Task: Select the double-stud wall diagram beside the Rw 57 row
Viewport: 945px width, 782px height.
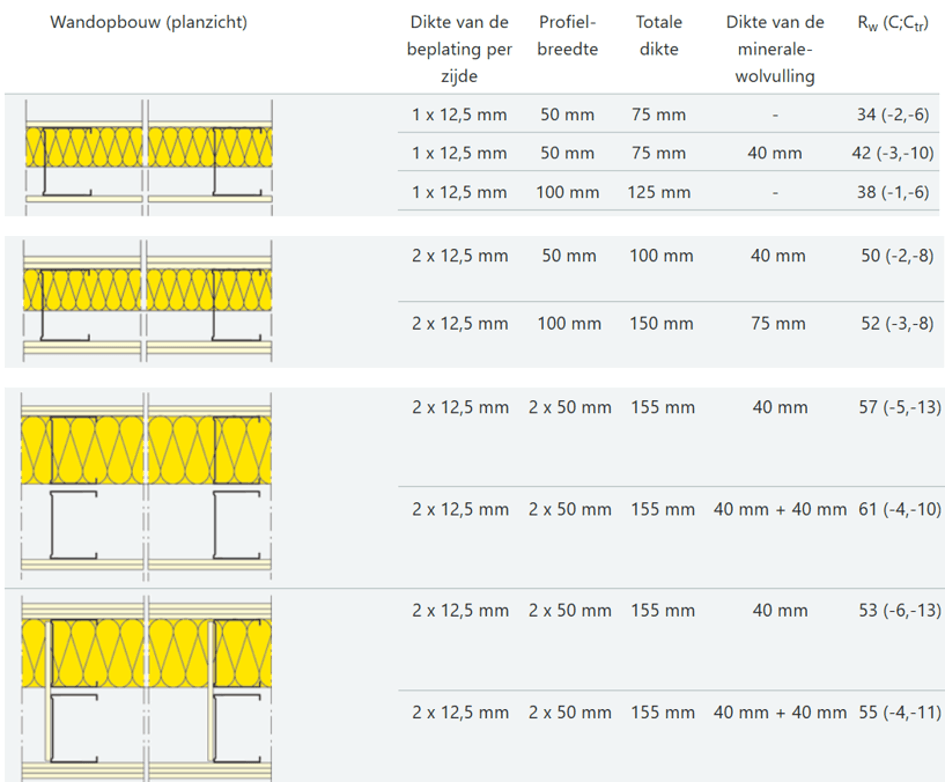Action: coord(146,486)
